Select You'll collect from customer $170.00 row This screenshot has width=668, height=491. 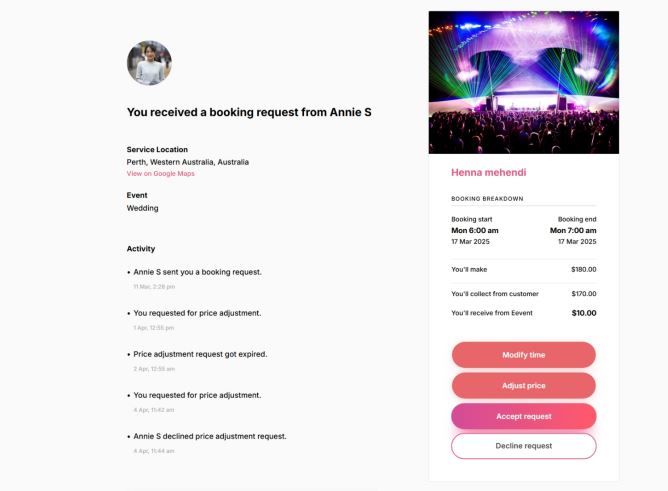pyautogui.click(x=524, y=294)
